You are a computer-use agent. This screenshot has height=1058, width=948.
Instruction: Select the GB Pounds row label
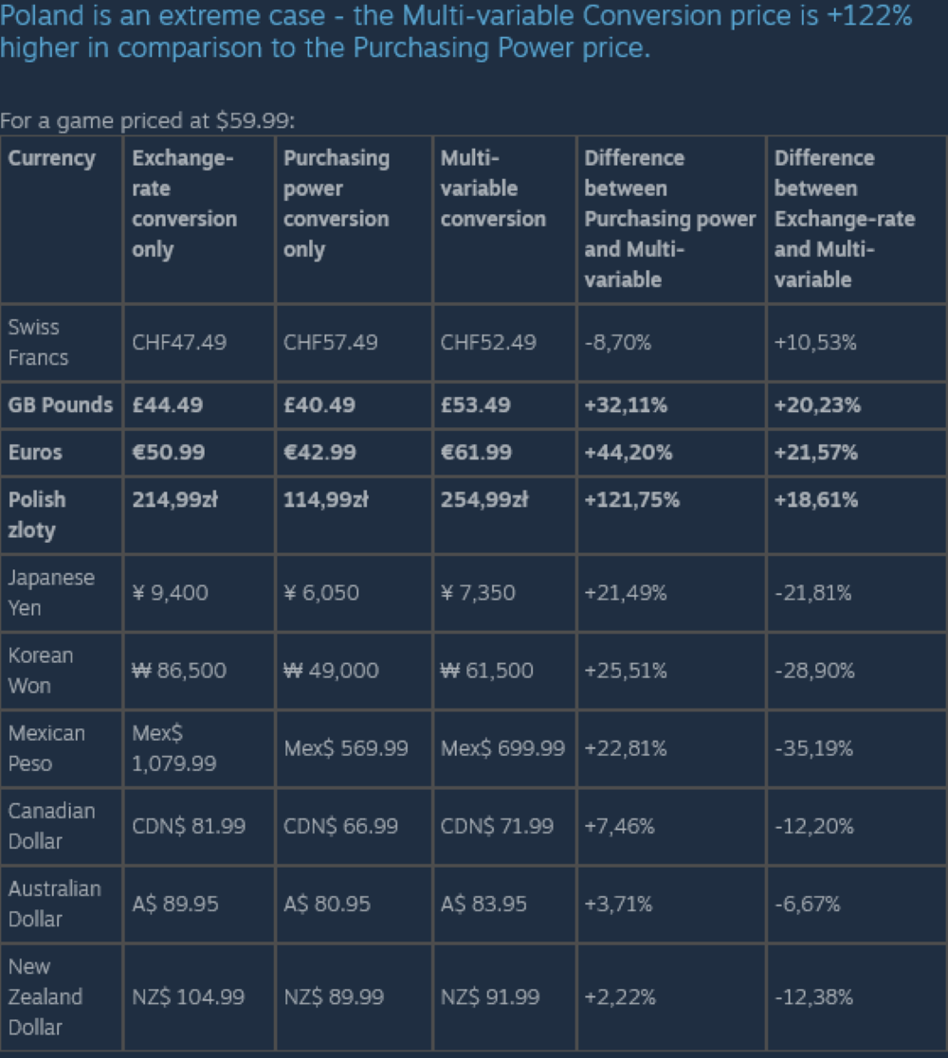coord(61,405)
